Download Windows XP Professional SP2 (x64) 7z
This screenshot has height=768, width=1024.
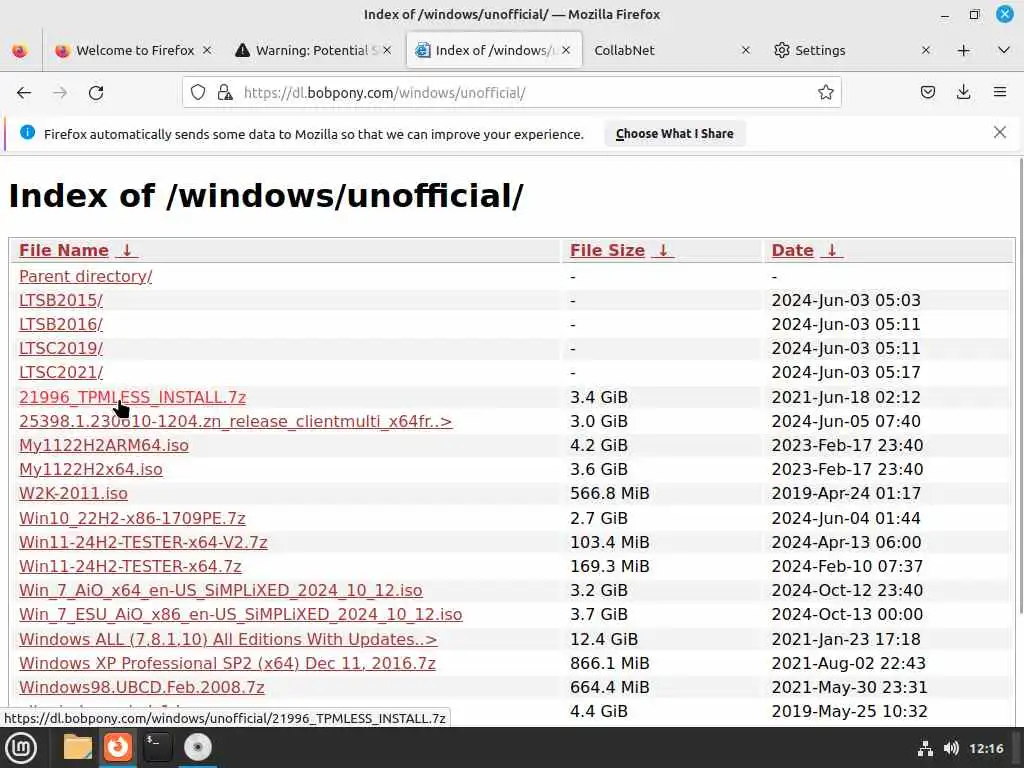click(x=227, y=664)
